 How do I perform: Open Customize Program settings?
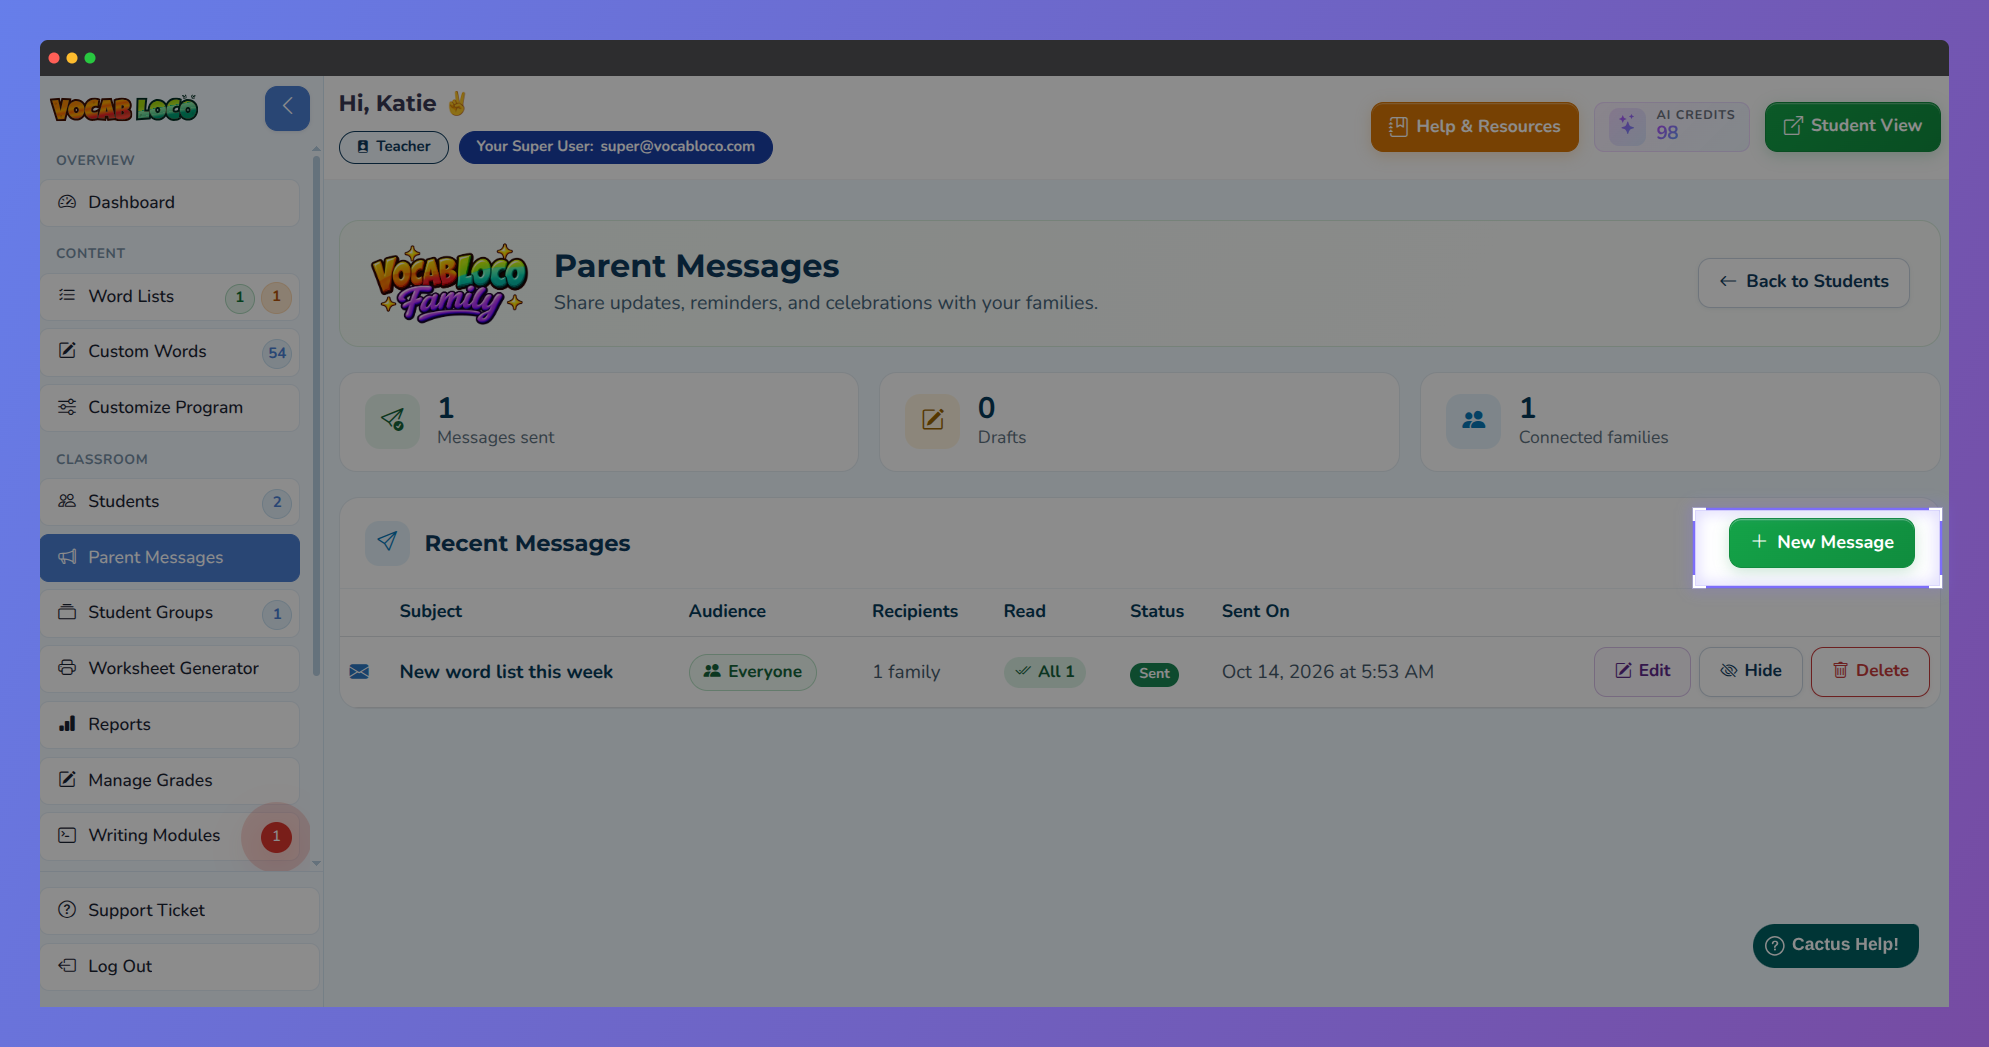click(170, 408)
